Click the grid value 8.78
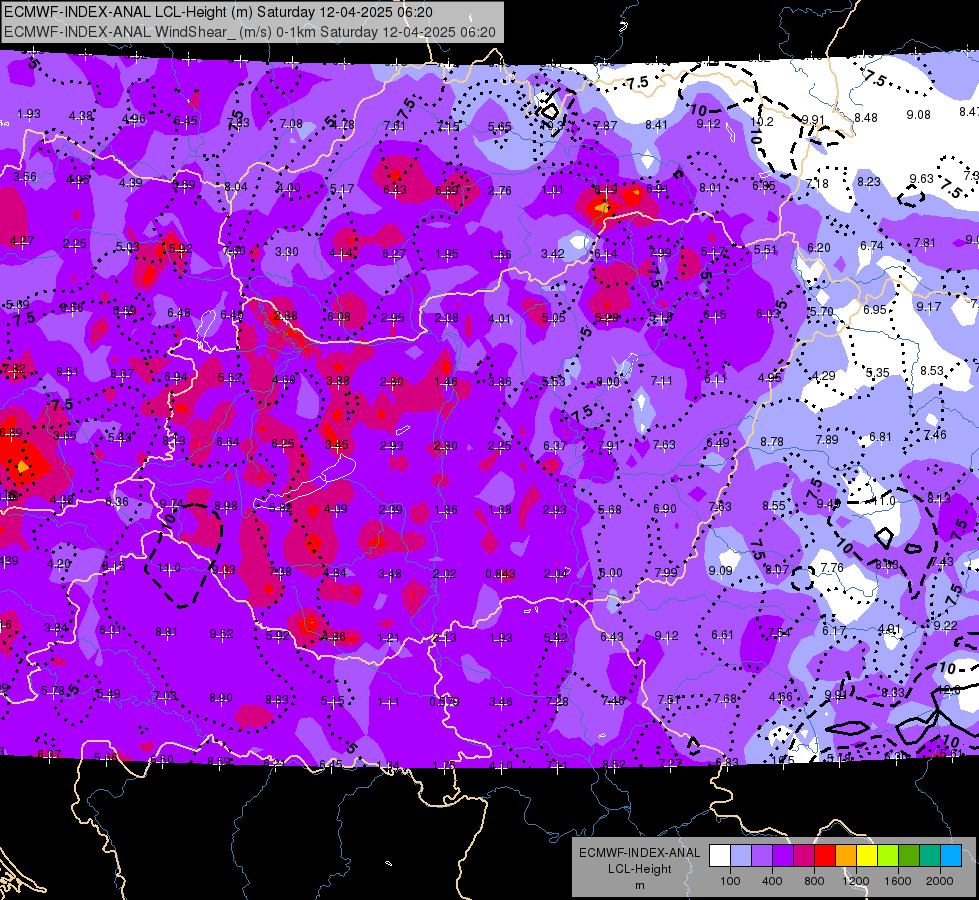Screen dimensions: 979x900 (x=772, y=441)
